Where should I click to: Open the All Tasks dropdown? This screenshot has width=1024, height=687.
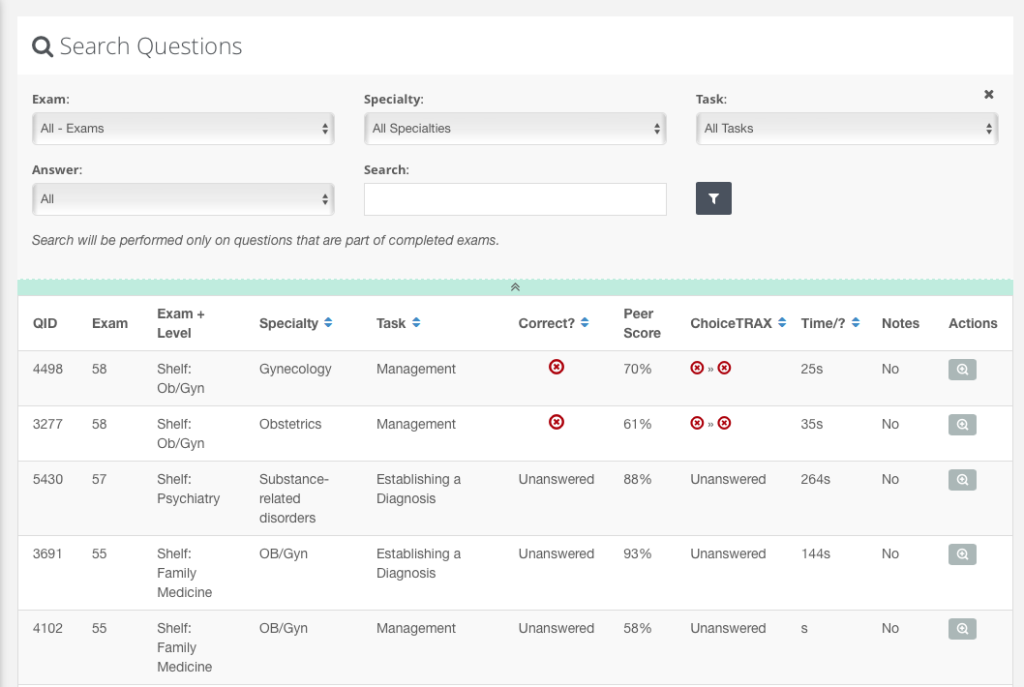click(x=846, y=128)
